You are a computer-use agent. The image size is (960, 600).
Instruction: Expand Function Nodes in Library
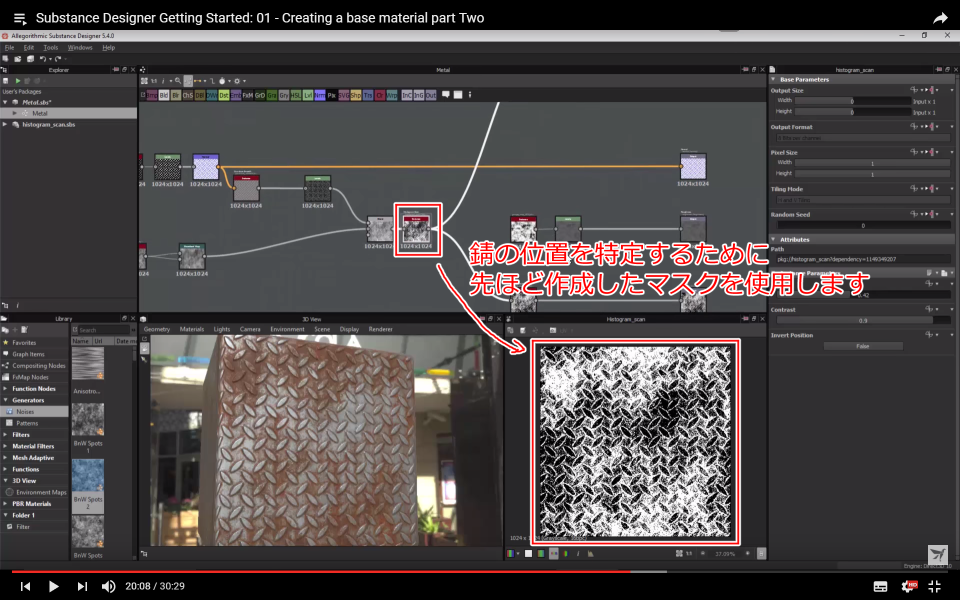pyautogui.click(x=6, y=389)
